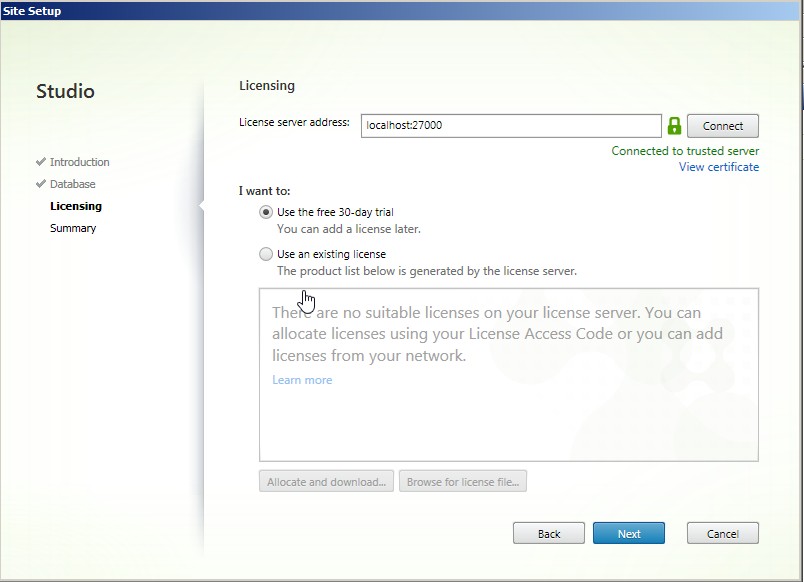Open the Database step in sidebar
The height and width of the screenshot is (582, 804).
[x=73, y=184]
